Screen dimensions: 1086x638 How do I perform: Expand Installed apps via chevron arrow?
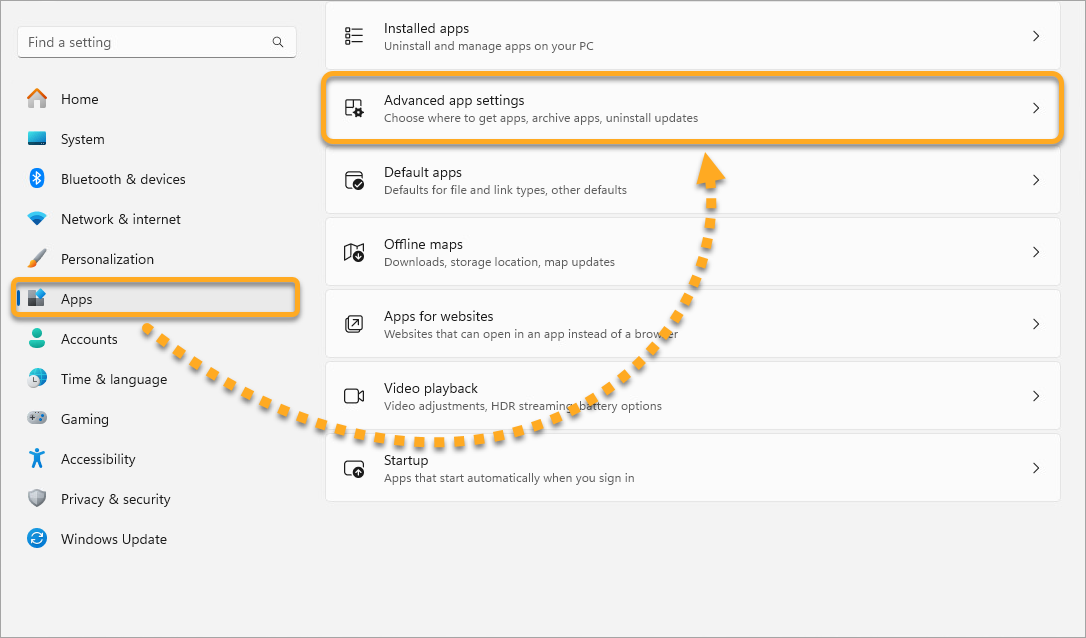coord(1036,36)
